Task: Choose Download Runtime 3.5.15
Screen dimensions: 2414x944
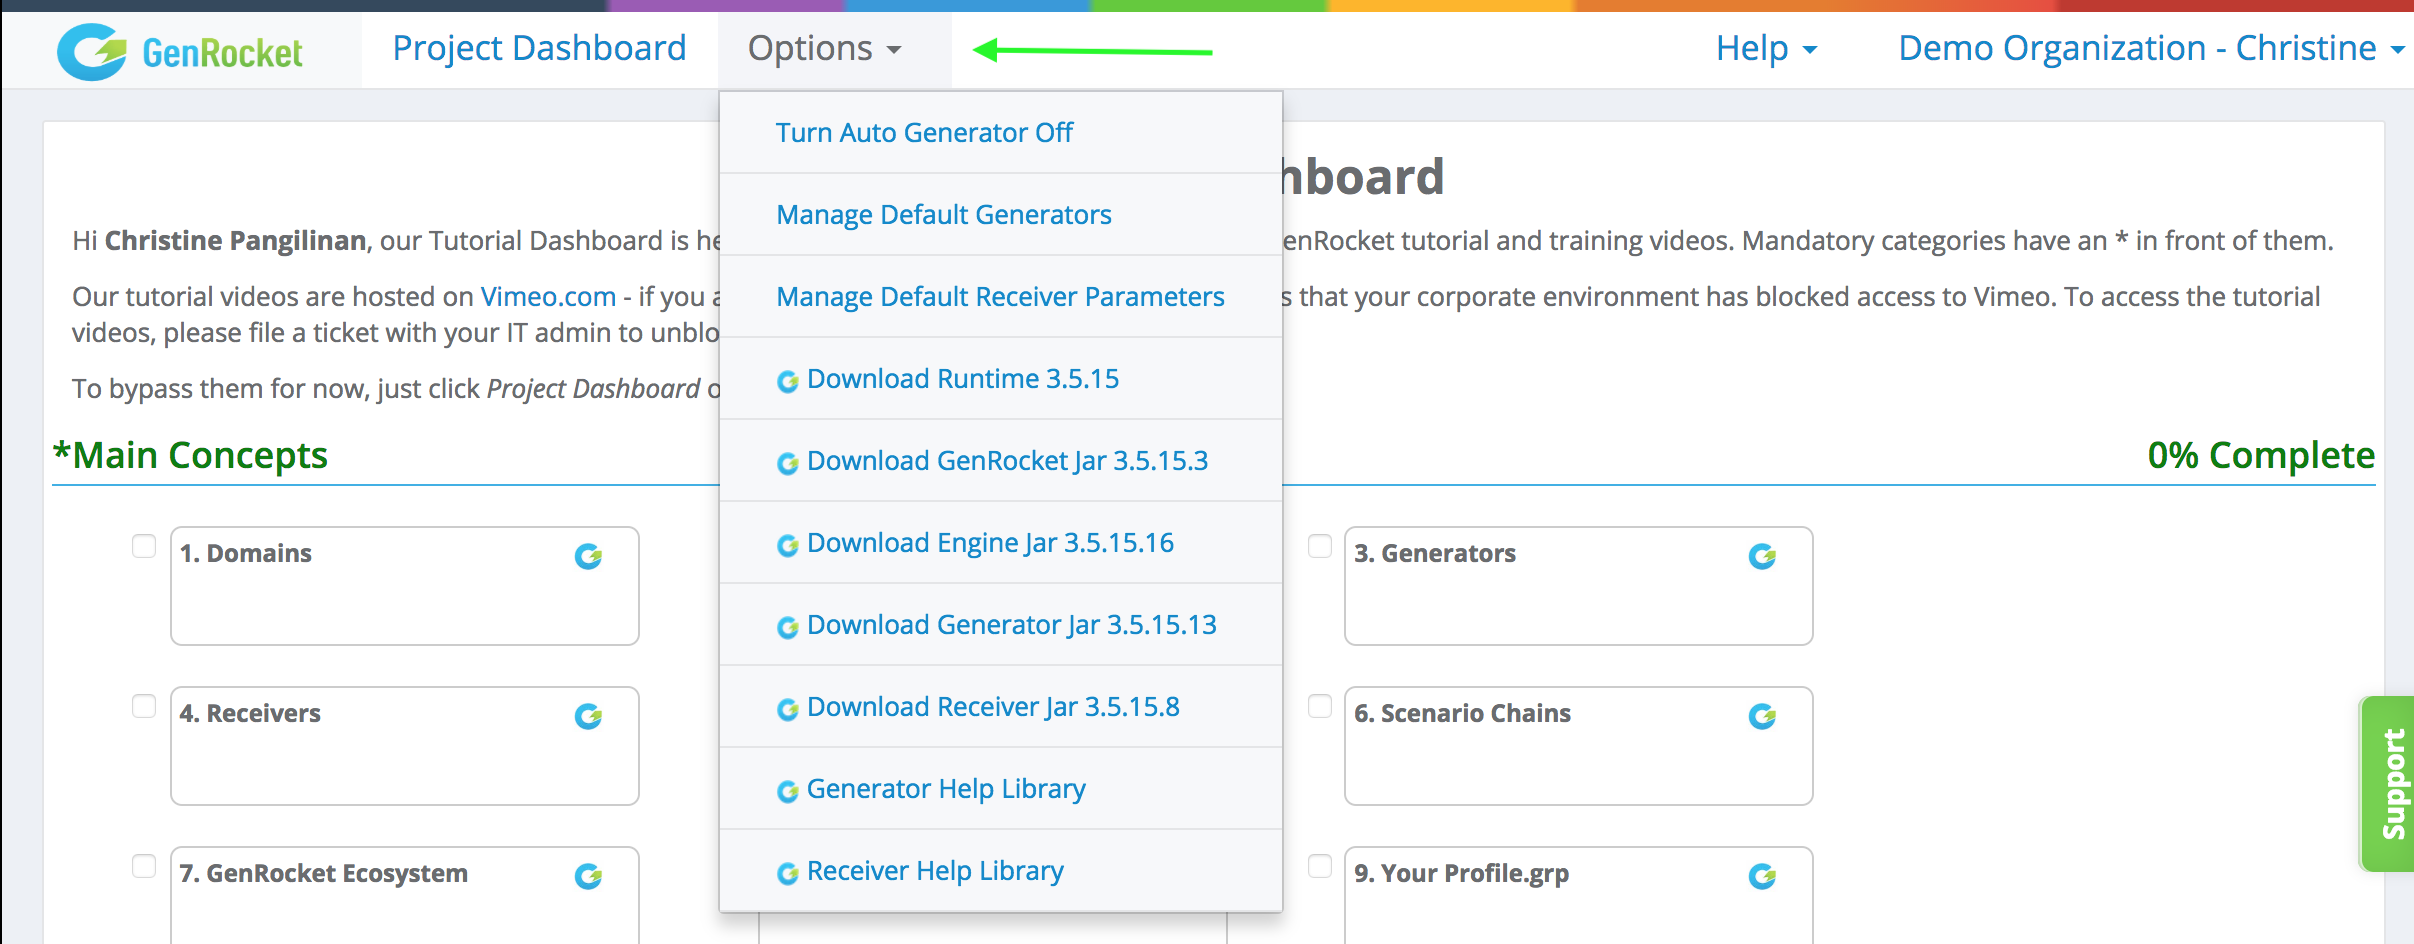Action: pos(1001,378)
